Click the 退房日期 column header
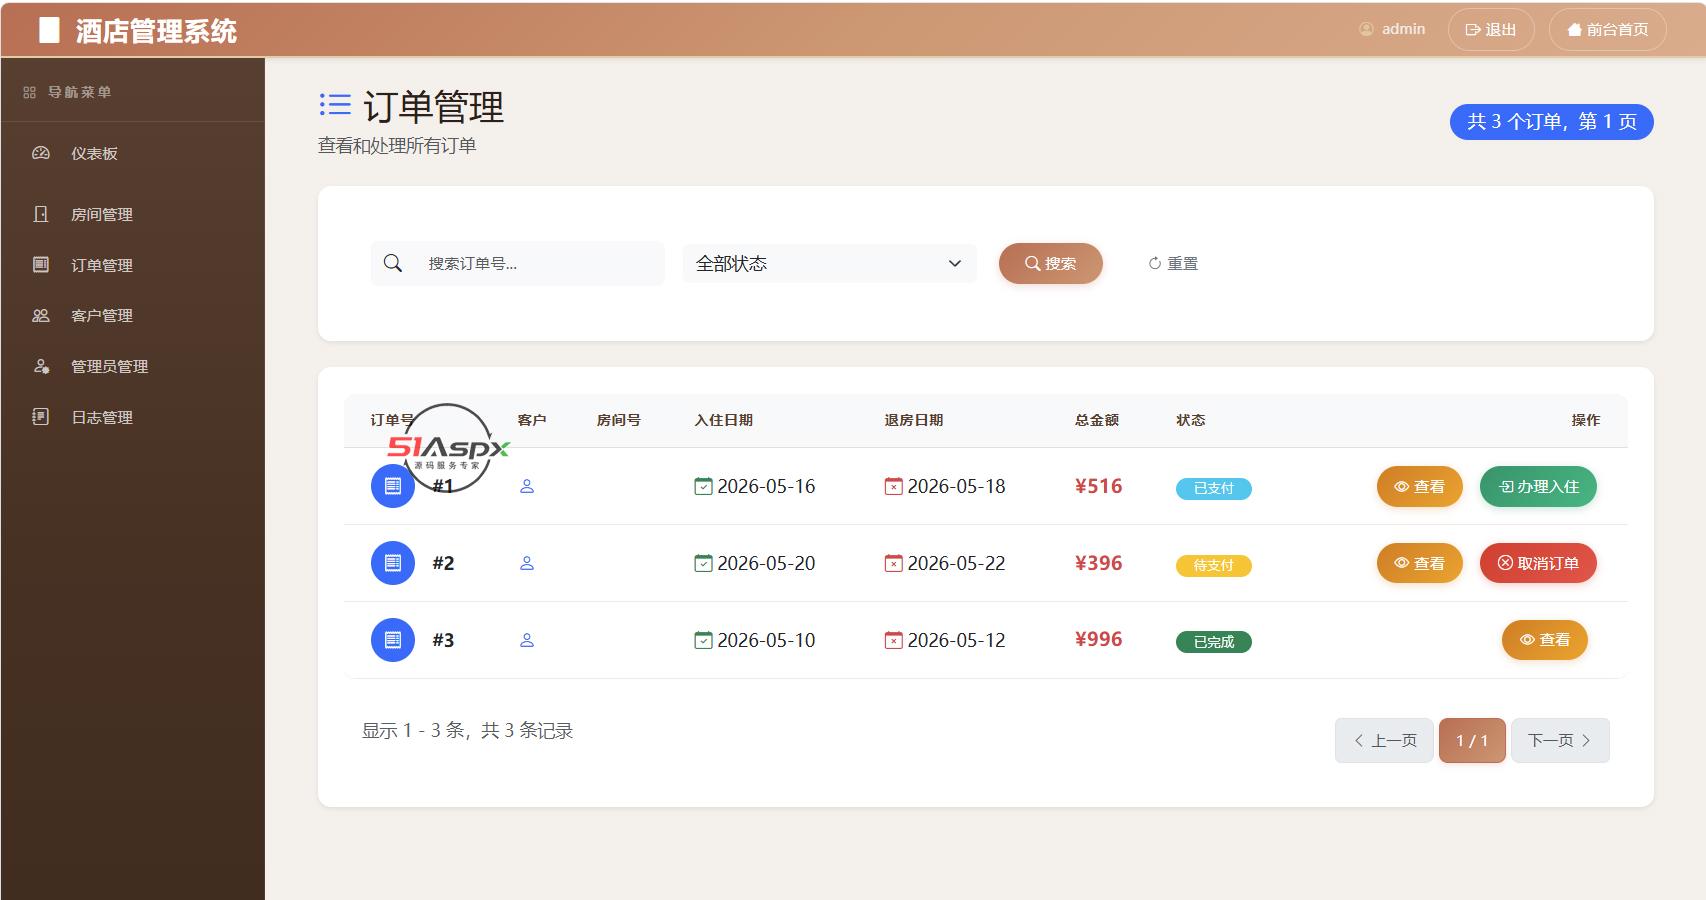The height and width of the screenshot is (900, 1706). (913, 420)
